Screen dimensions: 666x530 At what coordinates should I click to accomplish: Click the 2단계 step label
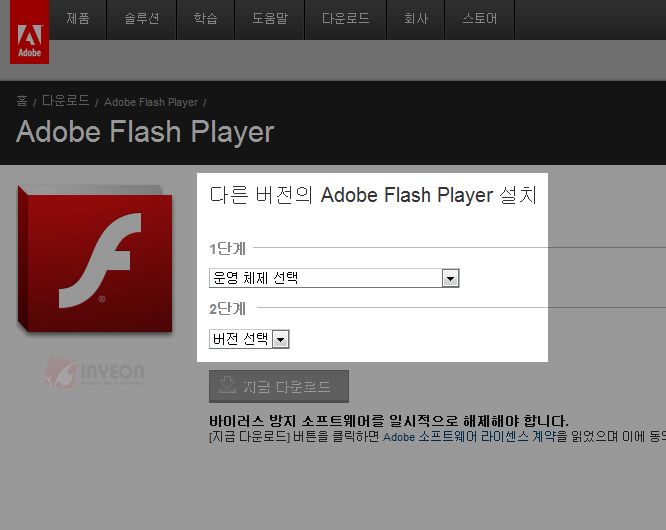(227, 309)
